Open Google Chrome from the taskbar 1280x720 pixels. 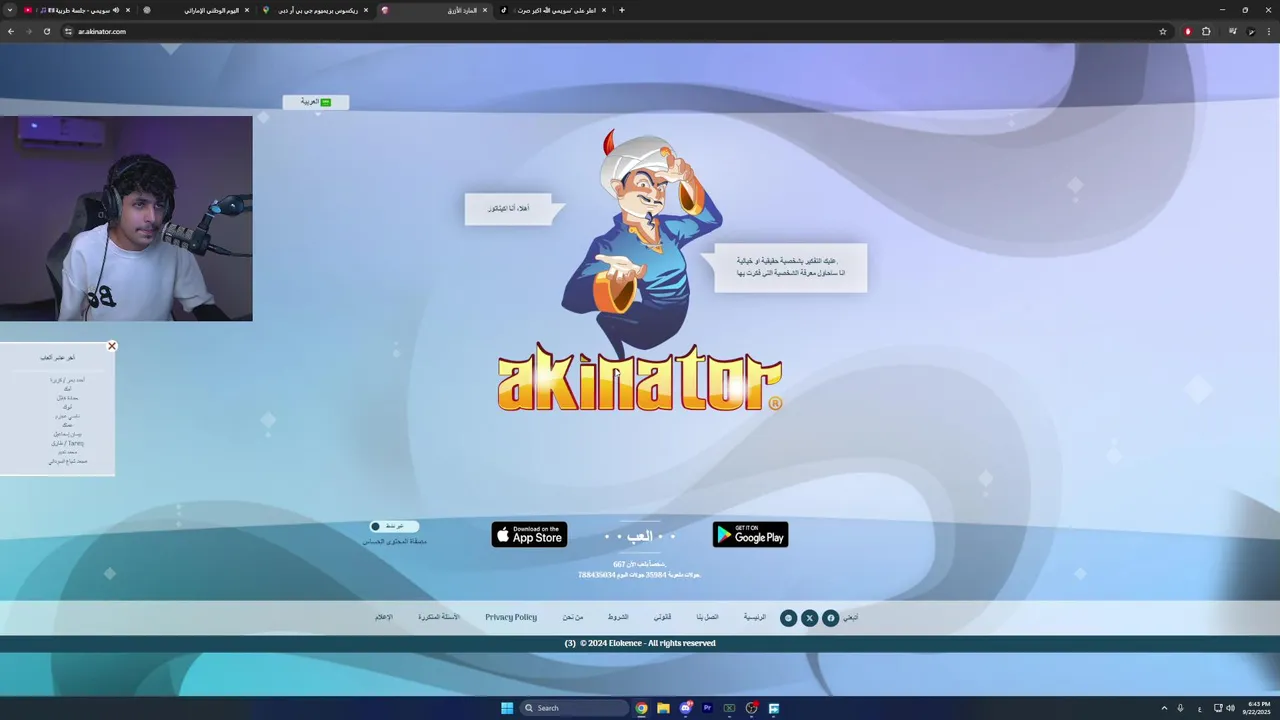(641, 708)
